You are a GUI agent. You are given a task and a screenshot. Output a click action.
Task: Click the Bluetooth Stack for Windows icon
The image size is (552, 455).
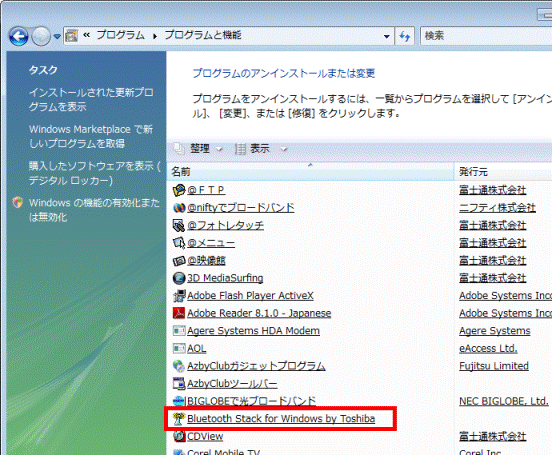click(179, 419)
